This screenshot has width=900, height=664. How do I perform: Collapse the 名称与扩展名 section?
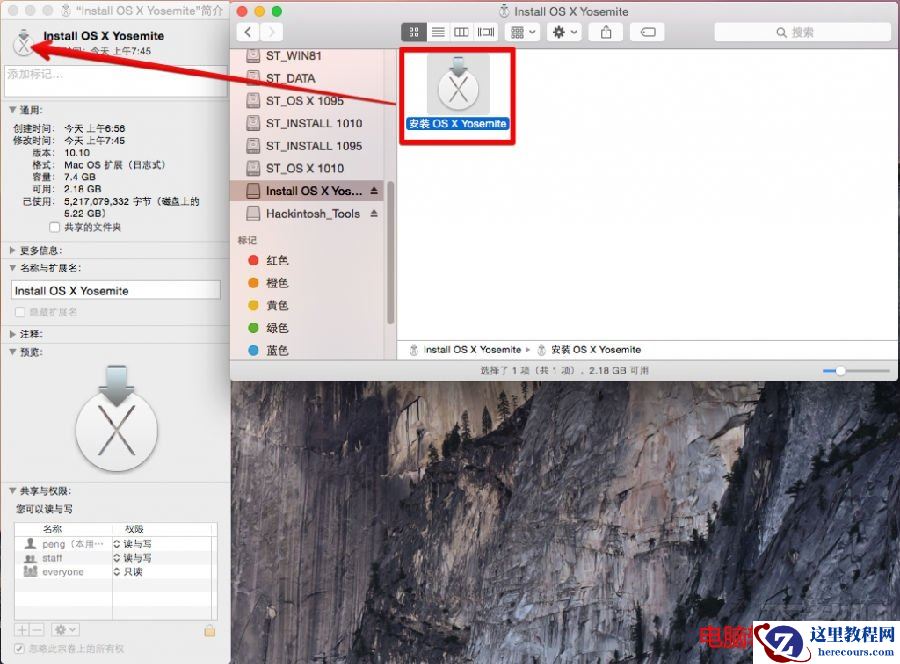click(x=13, y=268)
